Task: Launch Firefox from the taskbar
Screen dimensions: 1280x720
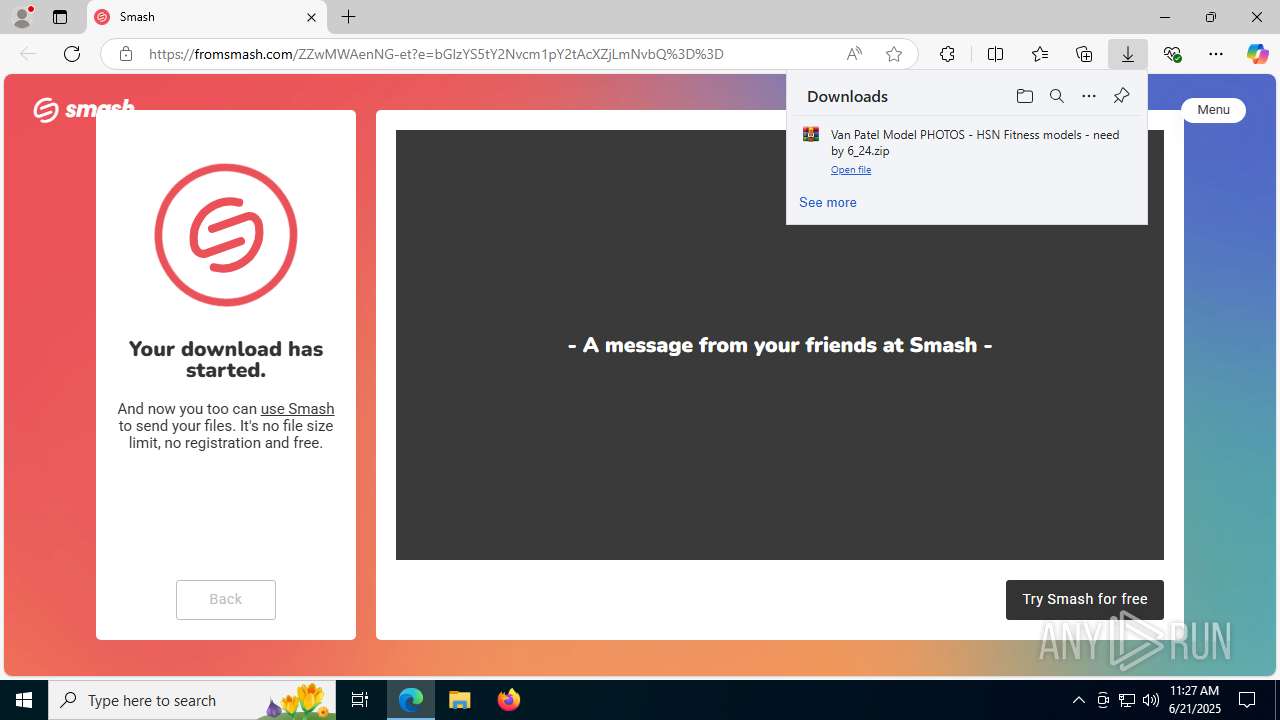Action: pos(509,700)
